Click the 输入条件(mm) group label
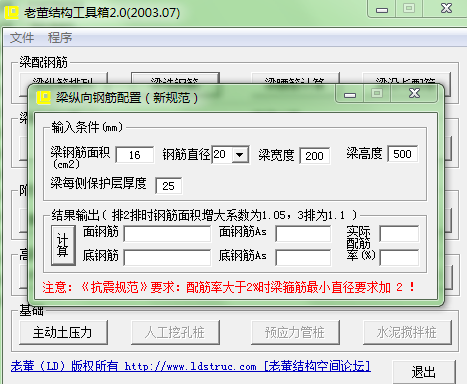Viewport: 467px width, 384px height. point(87,127)
